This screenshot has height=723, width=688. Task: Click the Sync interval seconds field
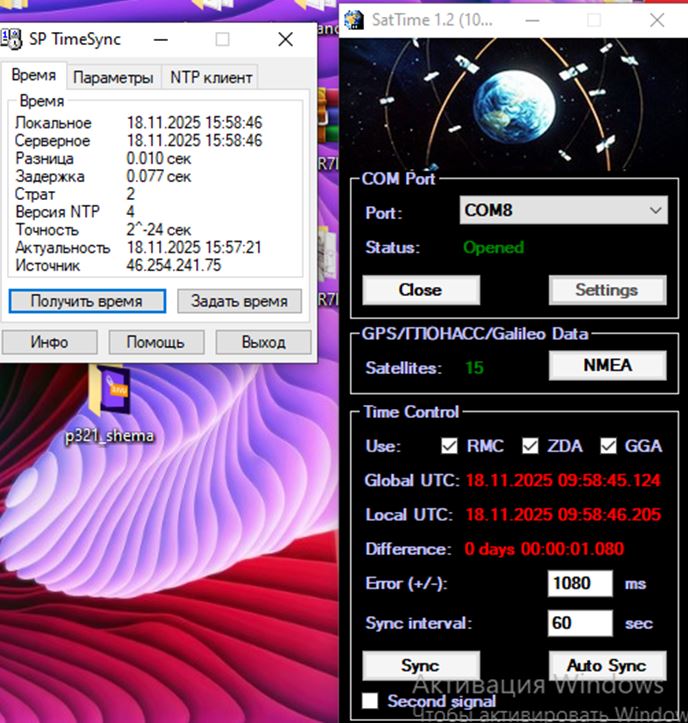tap(580, 623)
